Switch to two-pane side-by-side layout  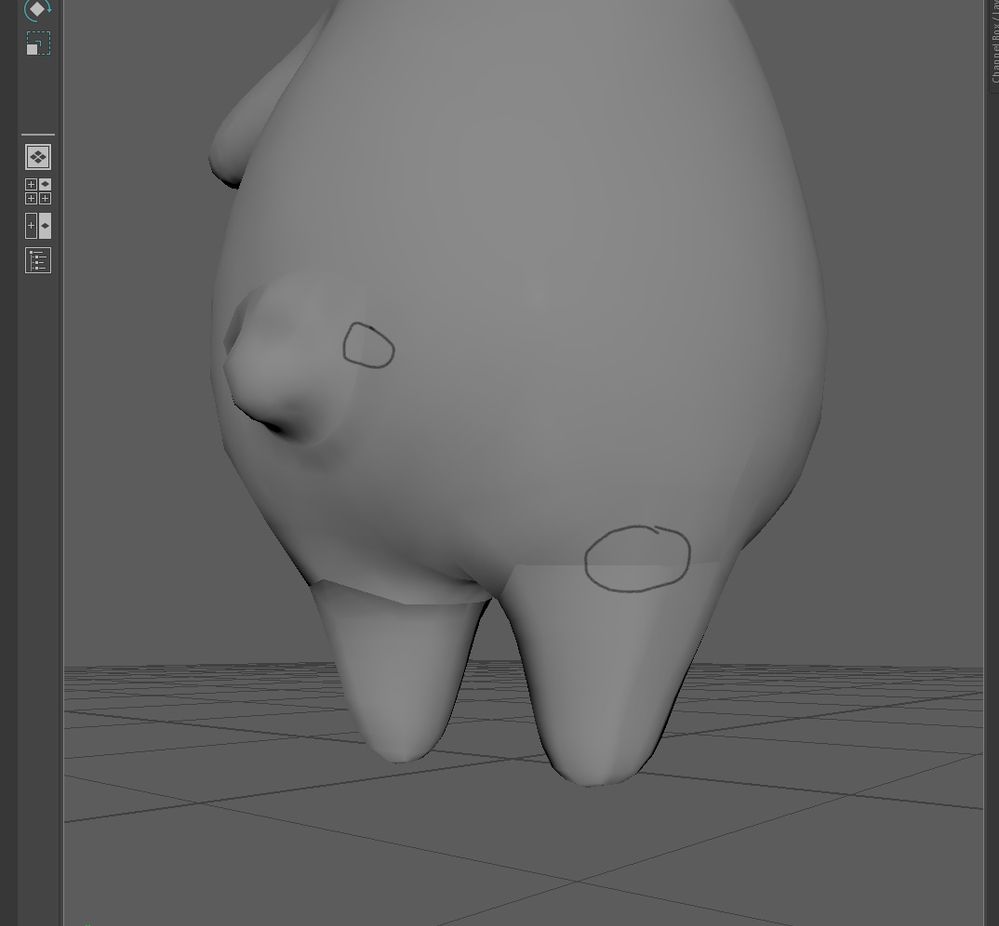[x=38, y=226]
